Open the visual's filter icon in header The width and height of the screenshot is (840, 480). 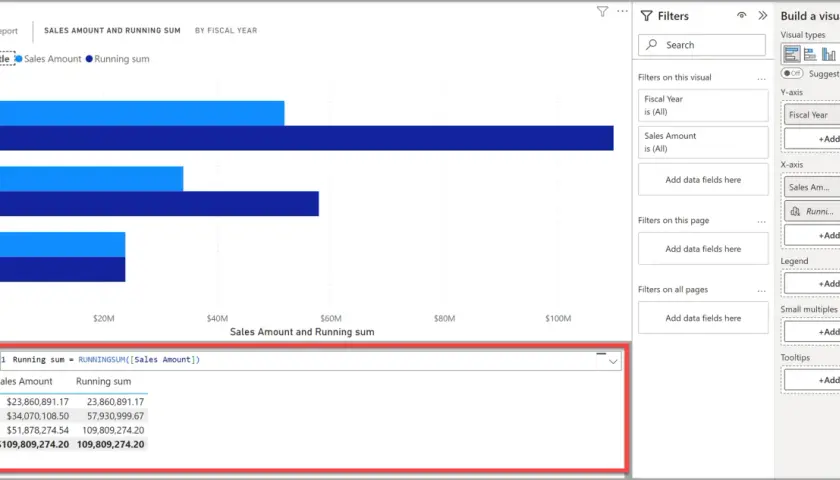click(x=602, y=11)
